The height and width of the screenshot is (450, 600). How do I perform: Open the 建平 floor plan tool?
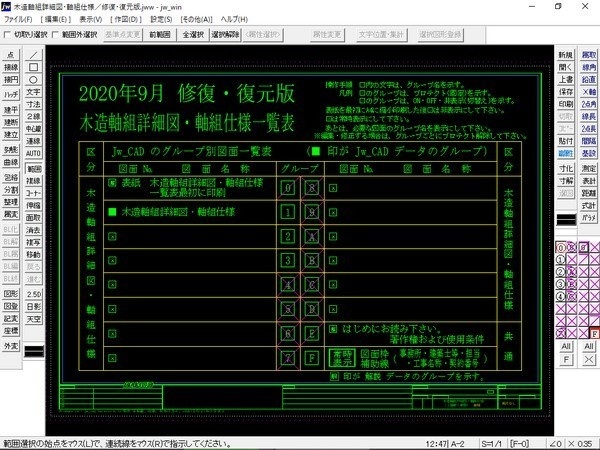(x=11, y=110)
